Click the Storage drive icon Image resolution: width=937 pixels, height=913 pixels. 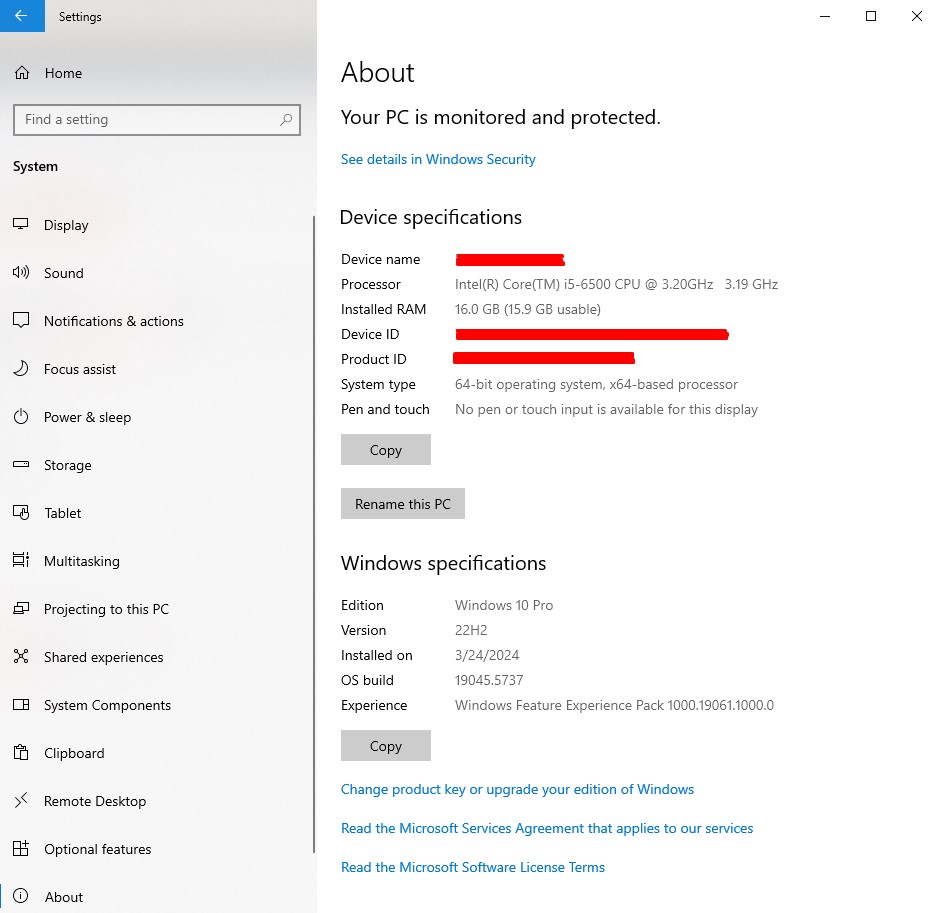coord(21,464)
